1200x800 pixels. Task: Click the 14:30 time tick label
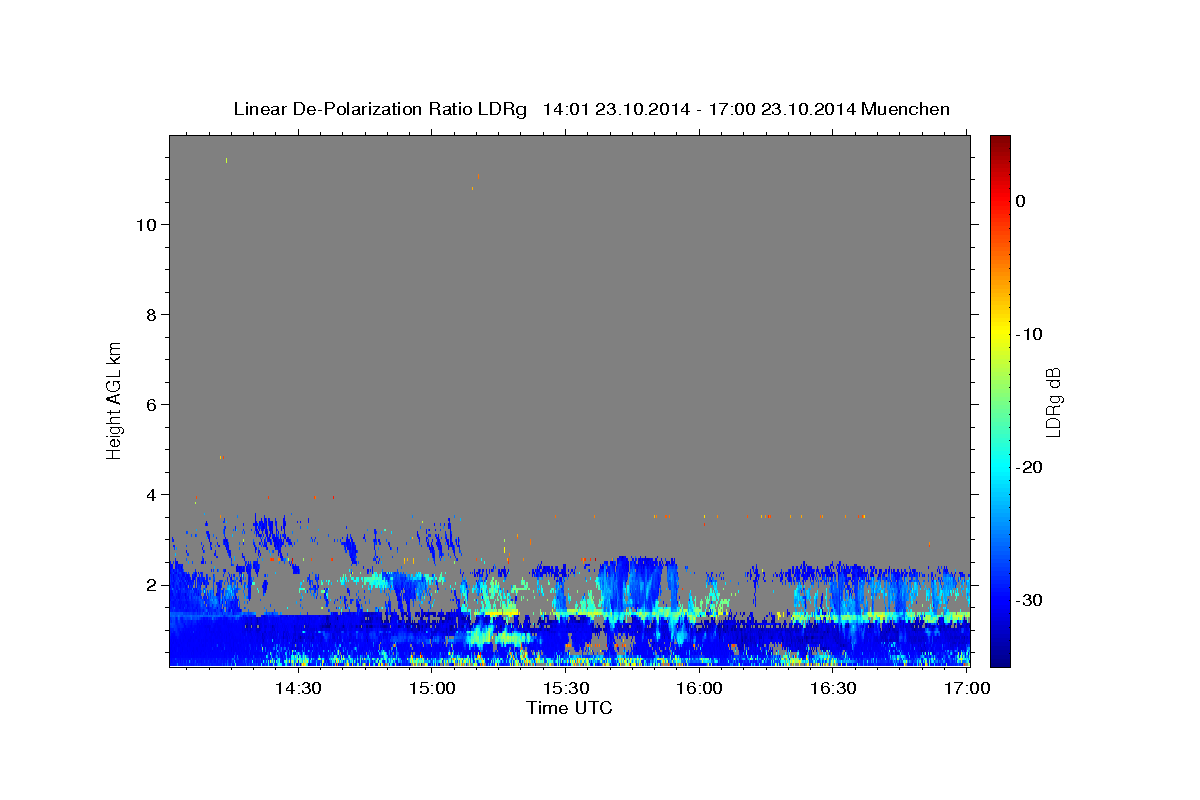298,688
